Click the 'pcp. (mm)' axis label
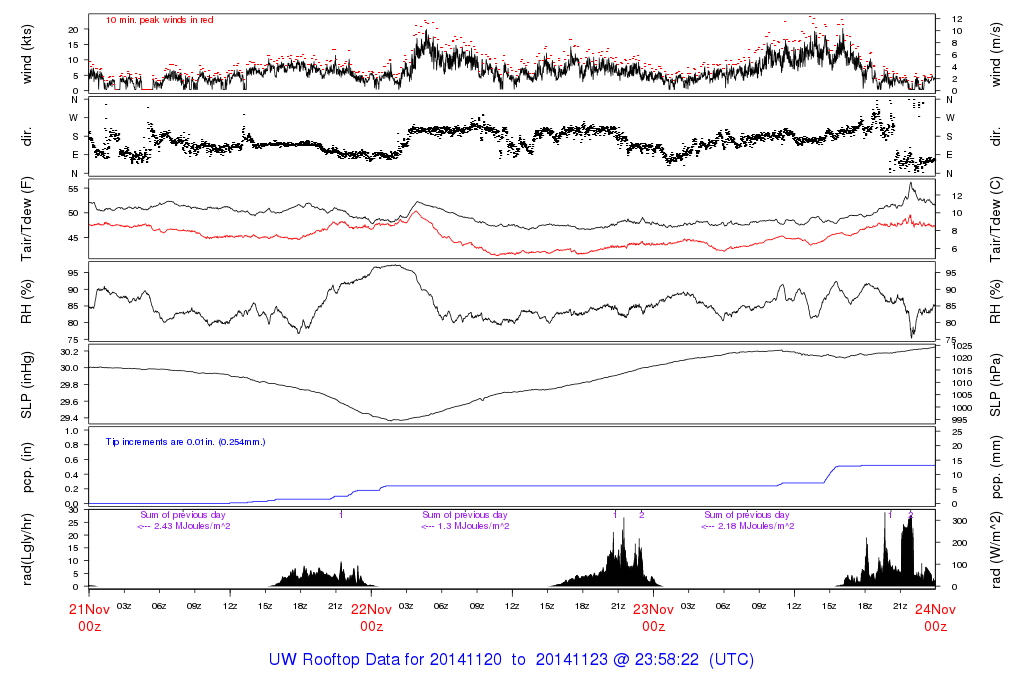The height and width of the screenshot is (700, 1024). coord(995,467)
